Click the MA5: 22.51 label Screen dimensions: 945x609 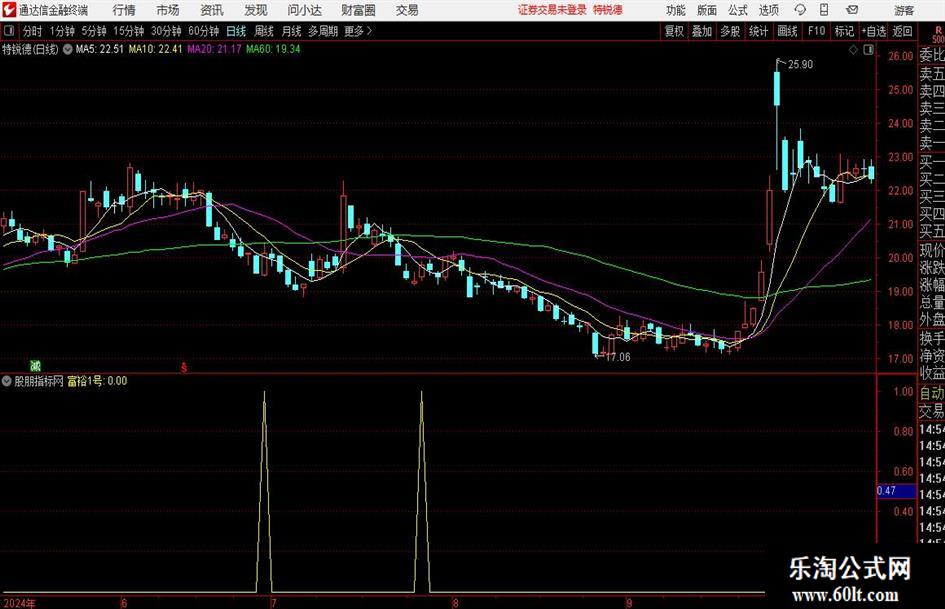tap(99, 49)
